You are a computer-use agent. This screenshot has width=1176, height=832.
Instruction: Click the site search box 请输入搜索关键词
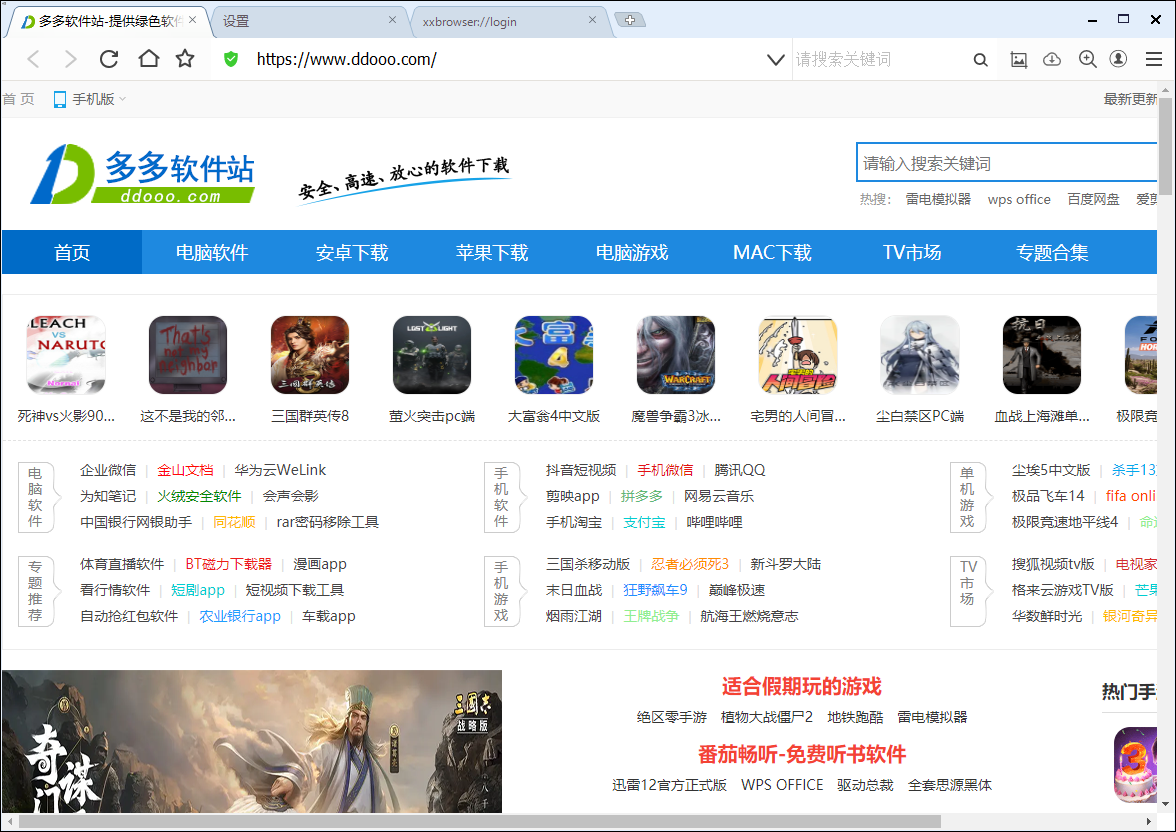coord(1006,163)
